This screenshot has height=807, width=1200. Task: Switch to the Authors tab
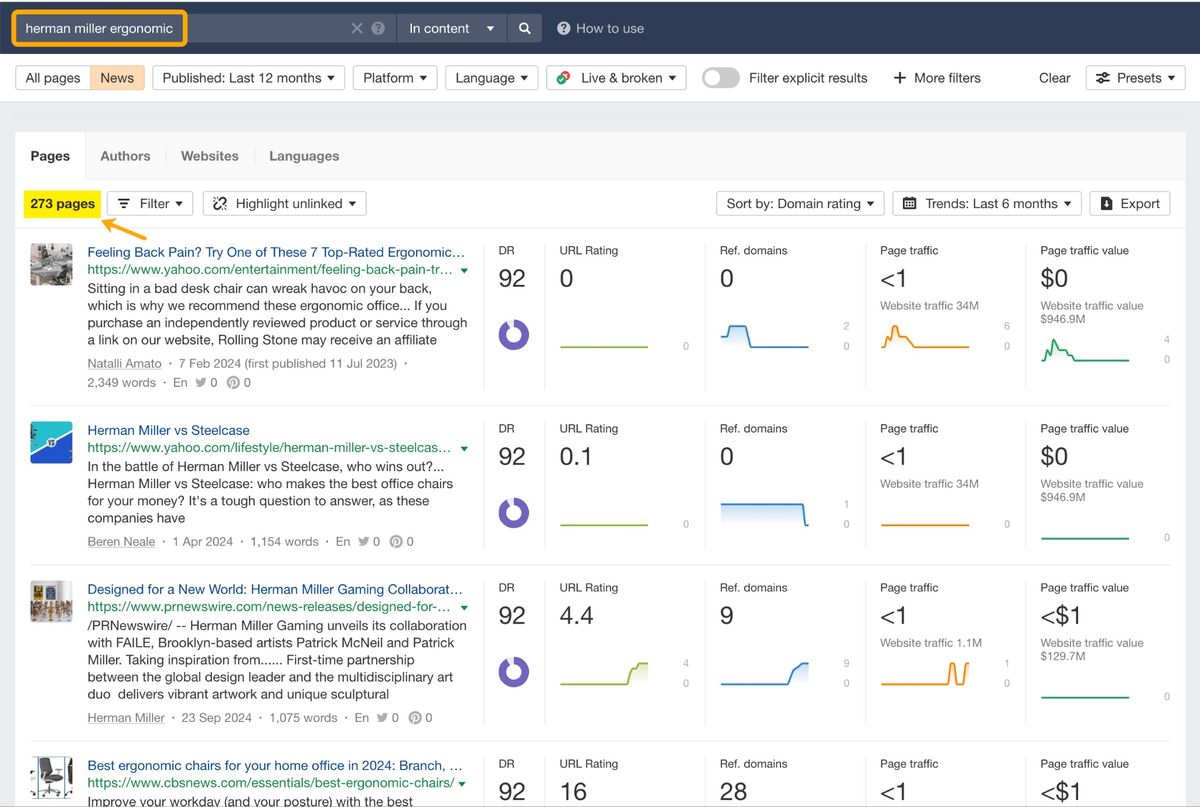click(125, 156)
